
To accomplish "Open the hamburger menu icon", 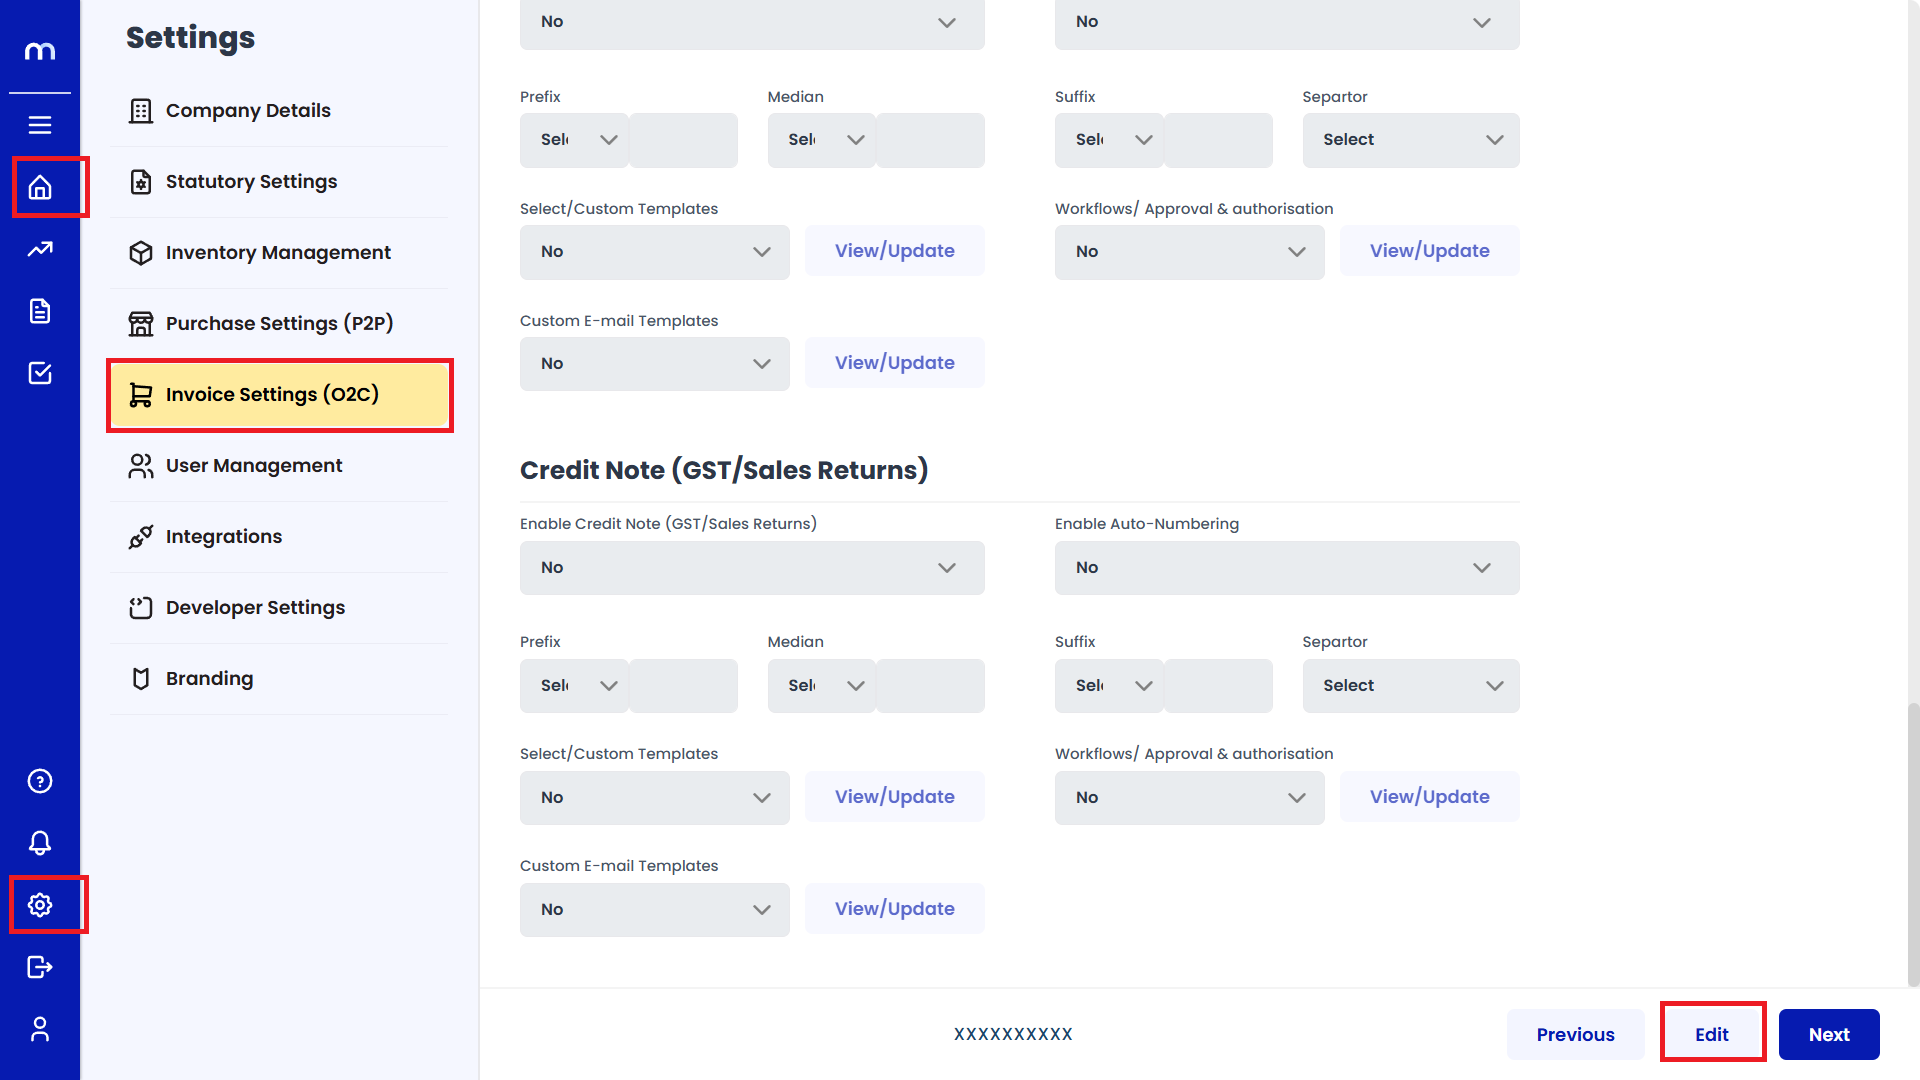I will click(x=40, y=125).
